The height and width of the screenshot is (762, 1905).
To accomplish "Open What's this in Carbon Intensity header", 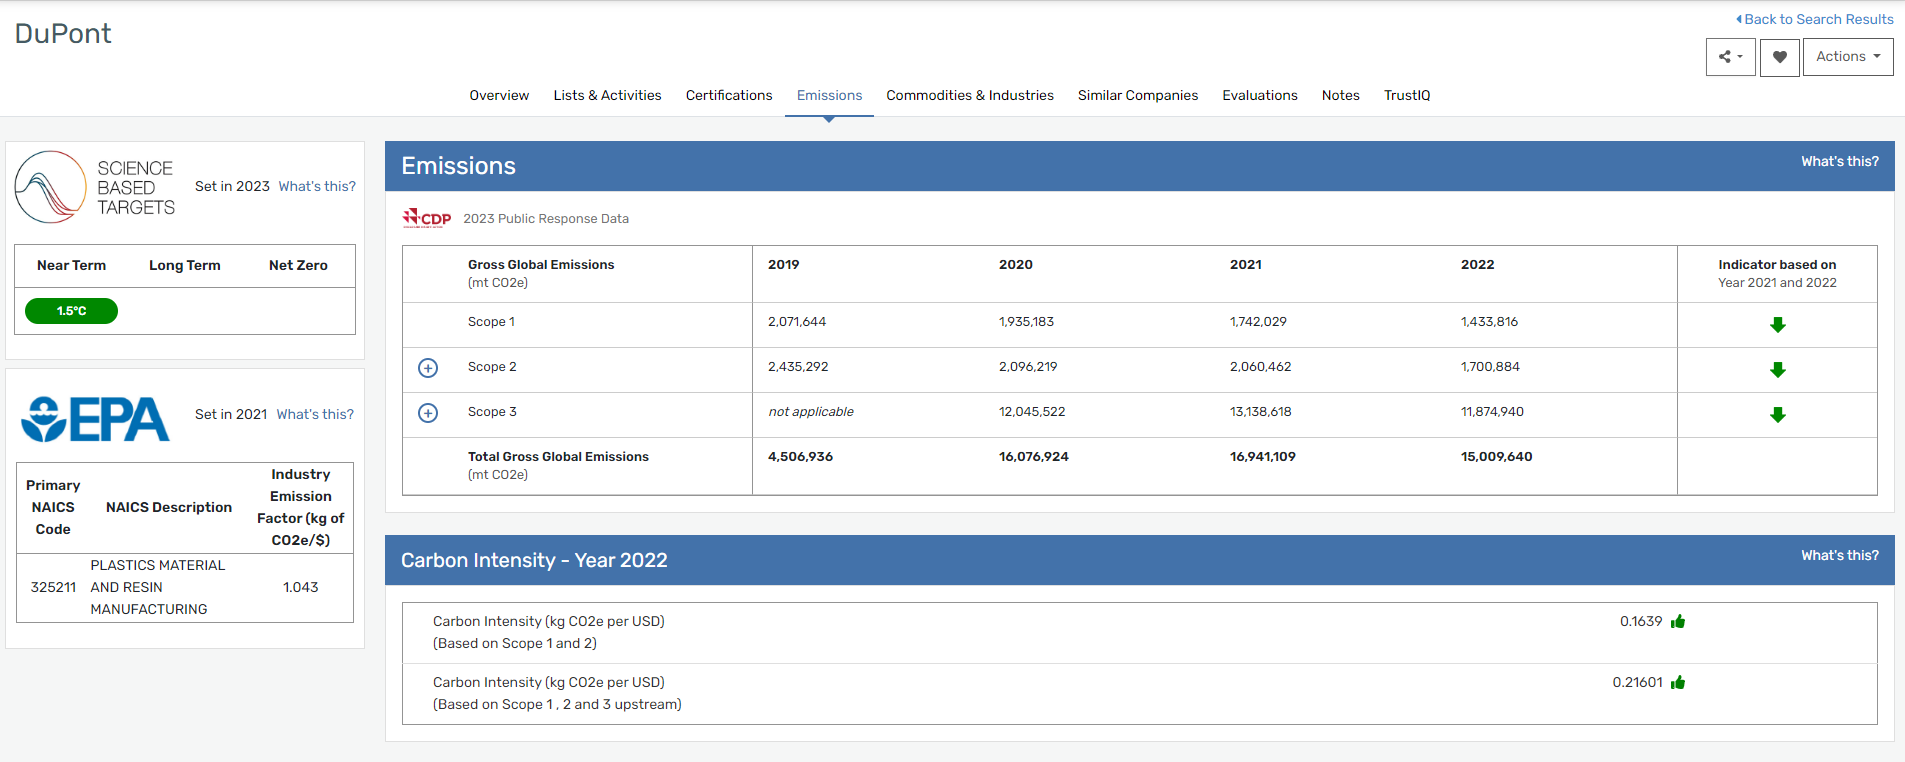I will (x=1840, y=555).
